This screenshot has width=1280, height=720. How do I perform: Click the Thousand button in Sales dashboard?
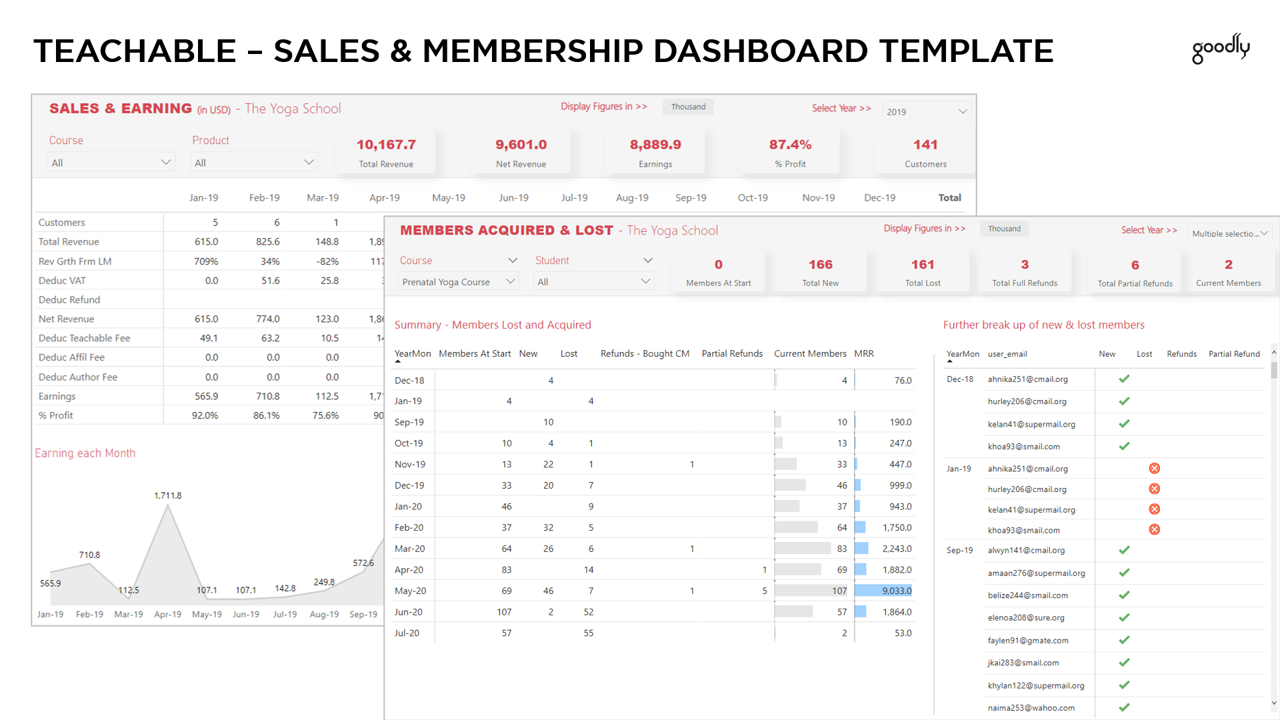[x=688, y=107]
